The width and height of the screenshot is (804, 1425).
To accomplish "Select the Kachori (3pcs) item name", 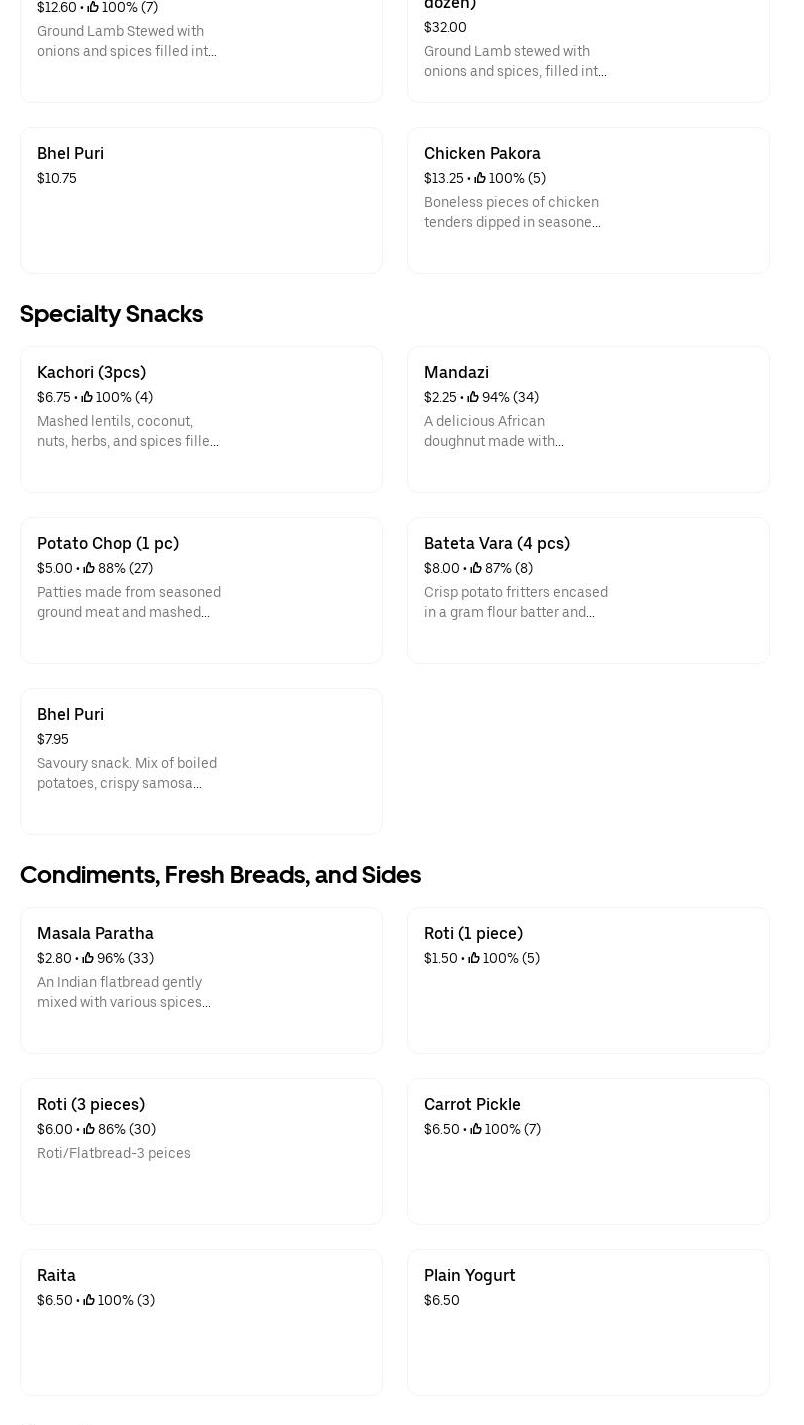I will click(91, 372).
